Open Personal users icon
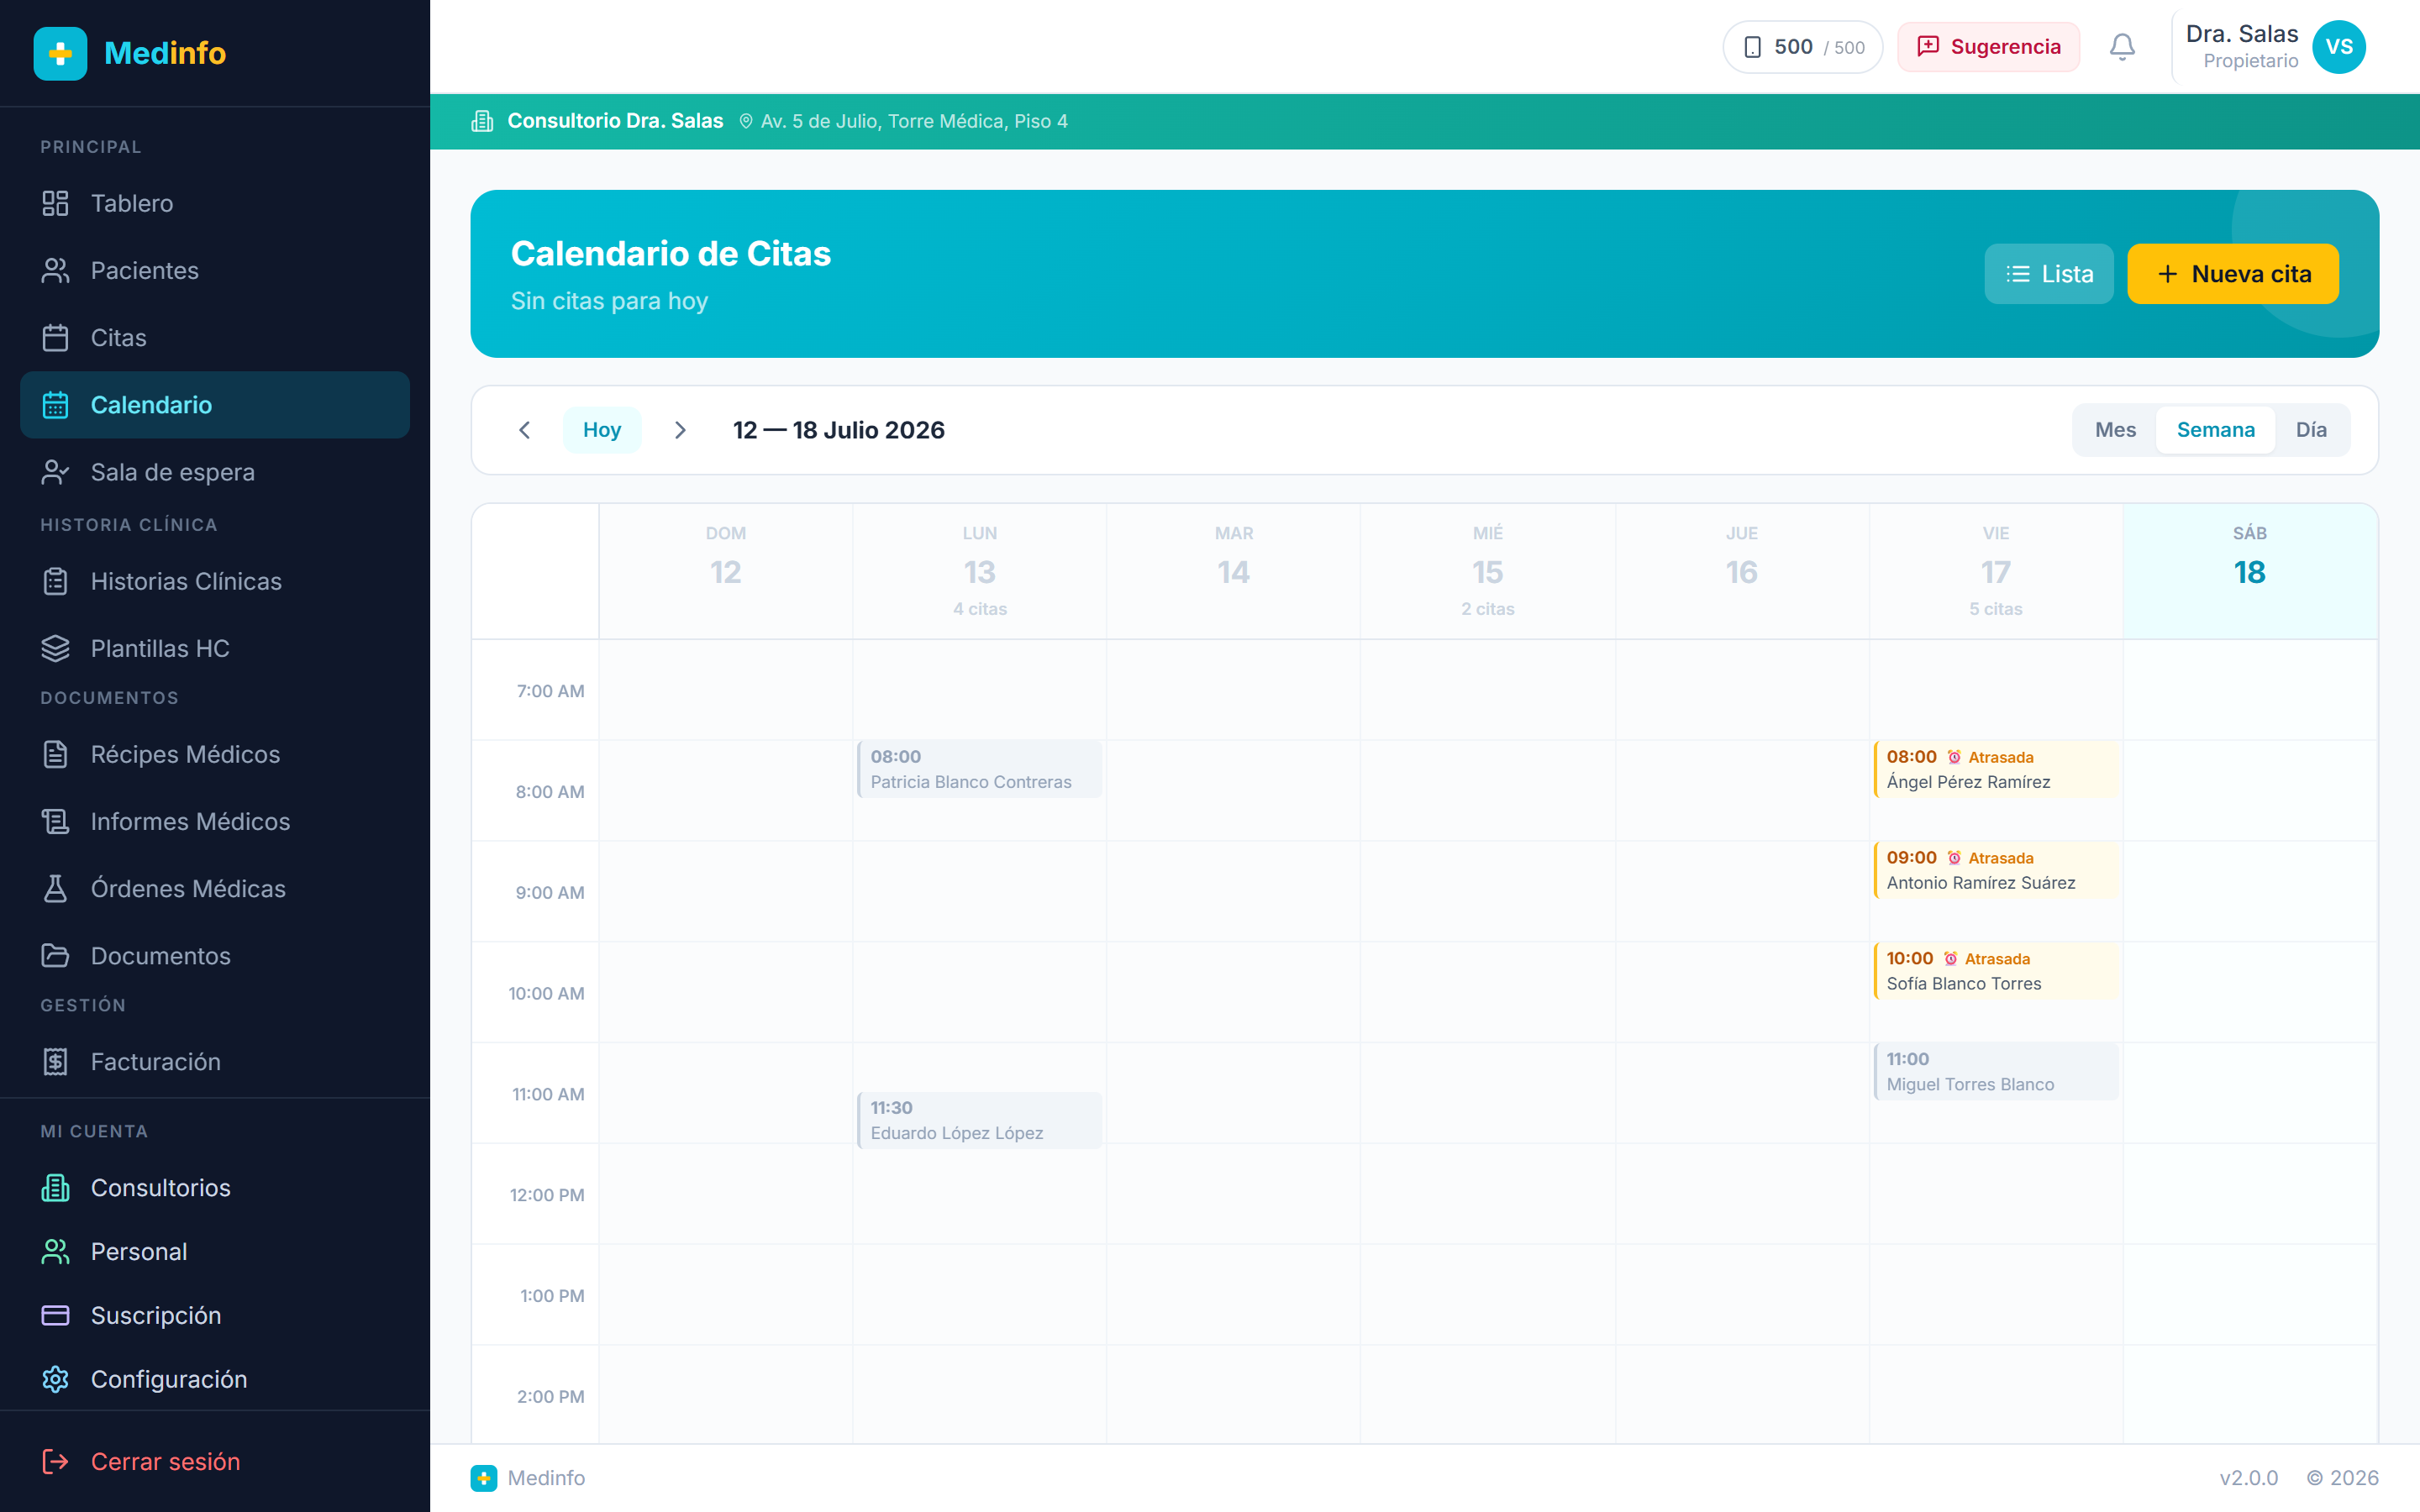The image size is (2420, 1512). [x=55, y=1251]
